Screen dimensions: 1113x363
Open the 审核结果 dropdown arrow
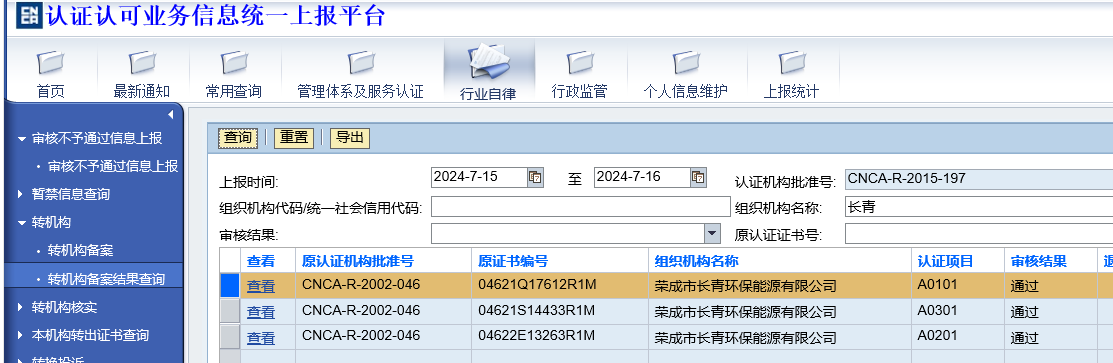click(712, 233)
